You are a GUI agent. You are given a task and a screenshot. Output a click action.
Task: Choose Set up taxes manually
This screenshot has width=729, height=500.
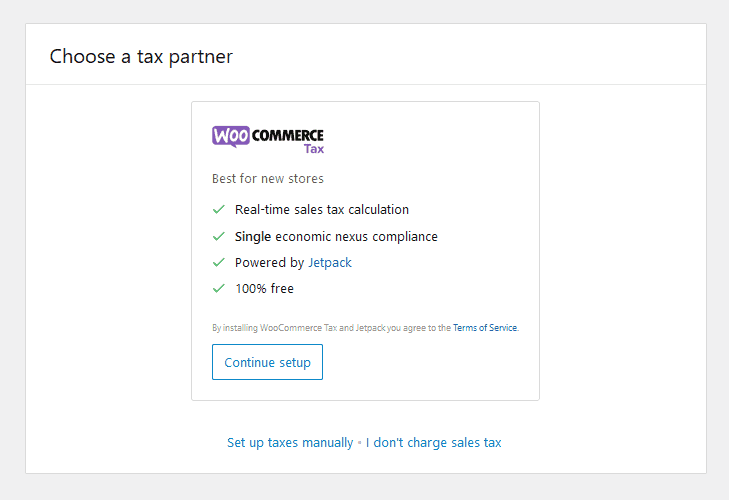pos(290,442)
